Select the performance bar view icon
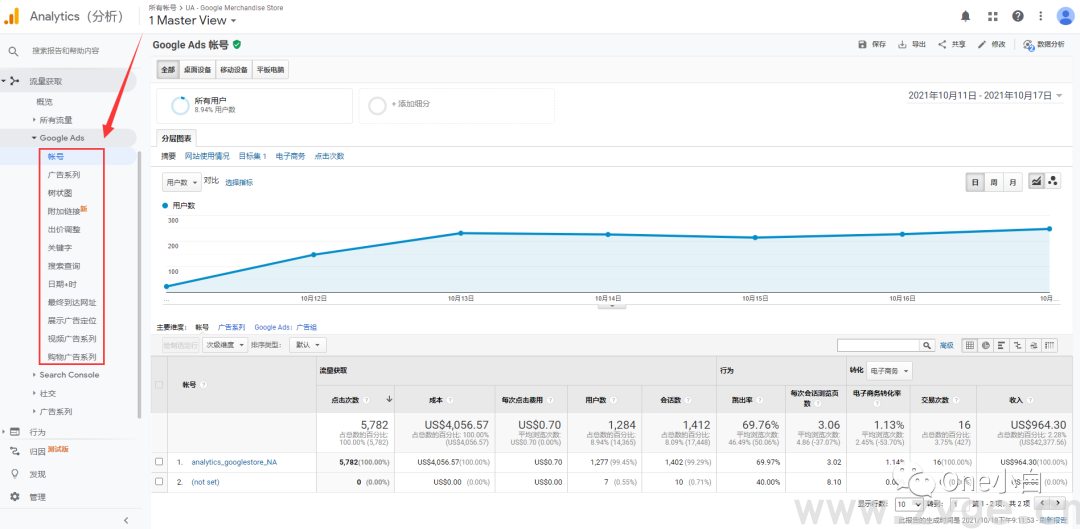This screenshot has width=1080, height=529. [x=1001, y=345]
